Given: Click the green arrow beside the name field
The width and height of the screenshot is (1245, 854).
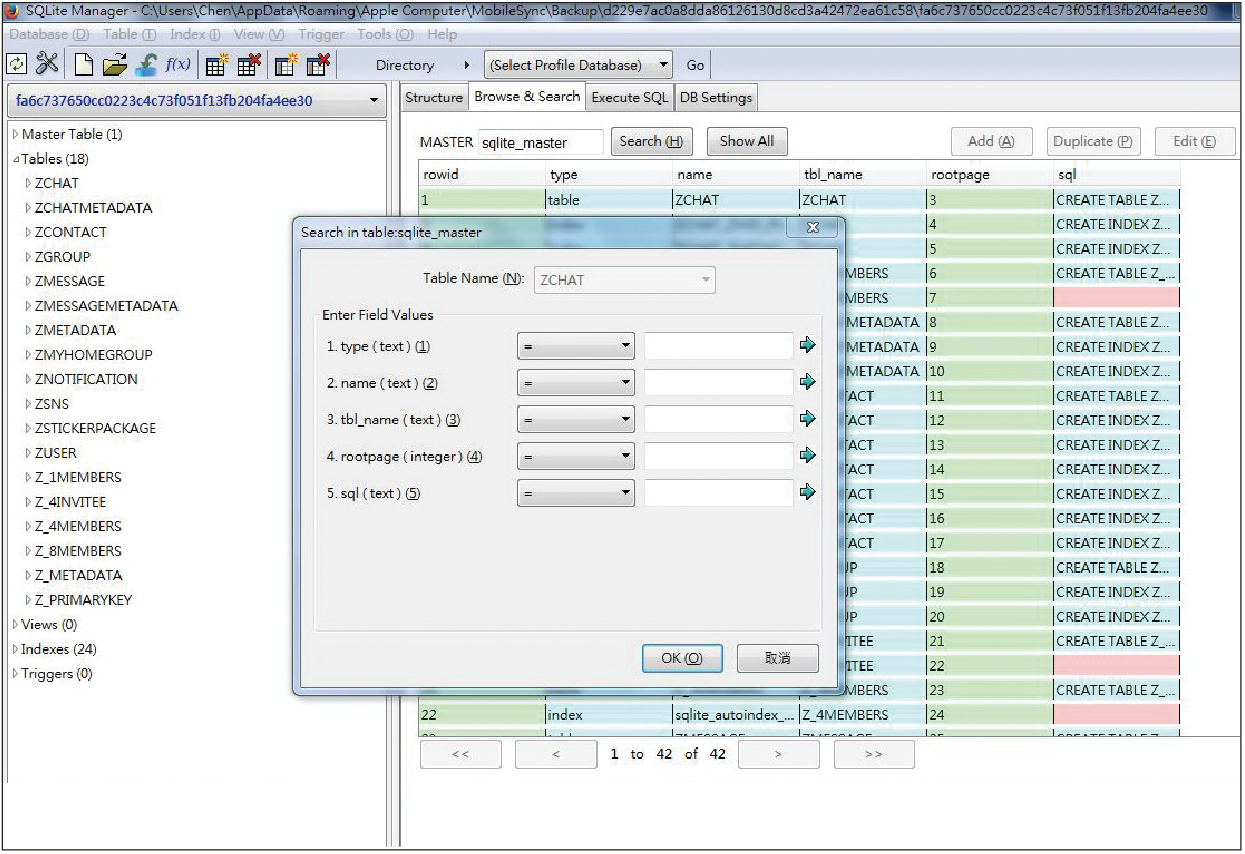Looking at the screenshot, I should (x=808, y=382).
